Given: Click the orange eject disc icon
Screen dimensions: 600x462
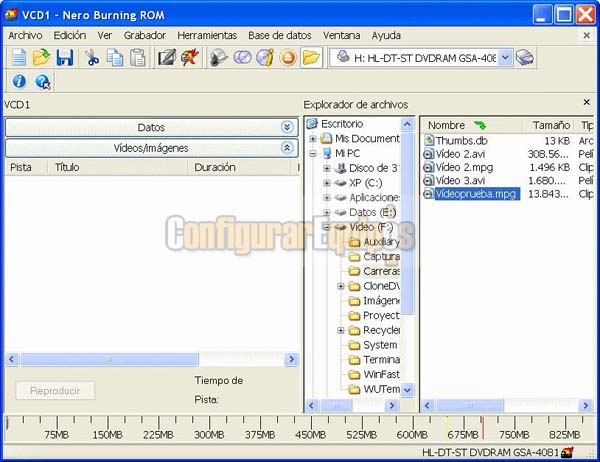Looking at the screenshot, I should (x=288, y=58).
